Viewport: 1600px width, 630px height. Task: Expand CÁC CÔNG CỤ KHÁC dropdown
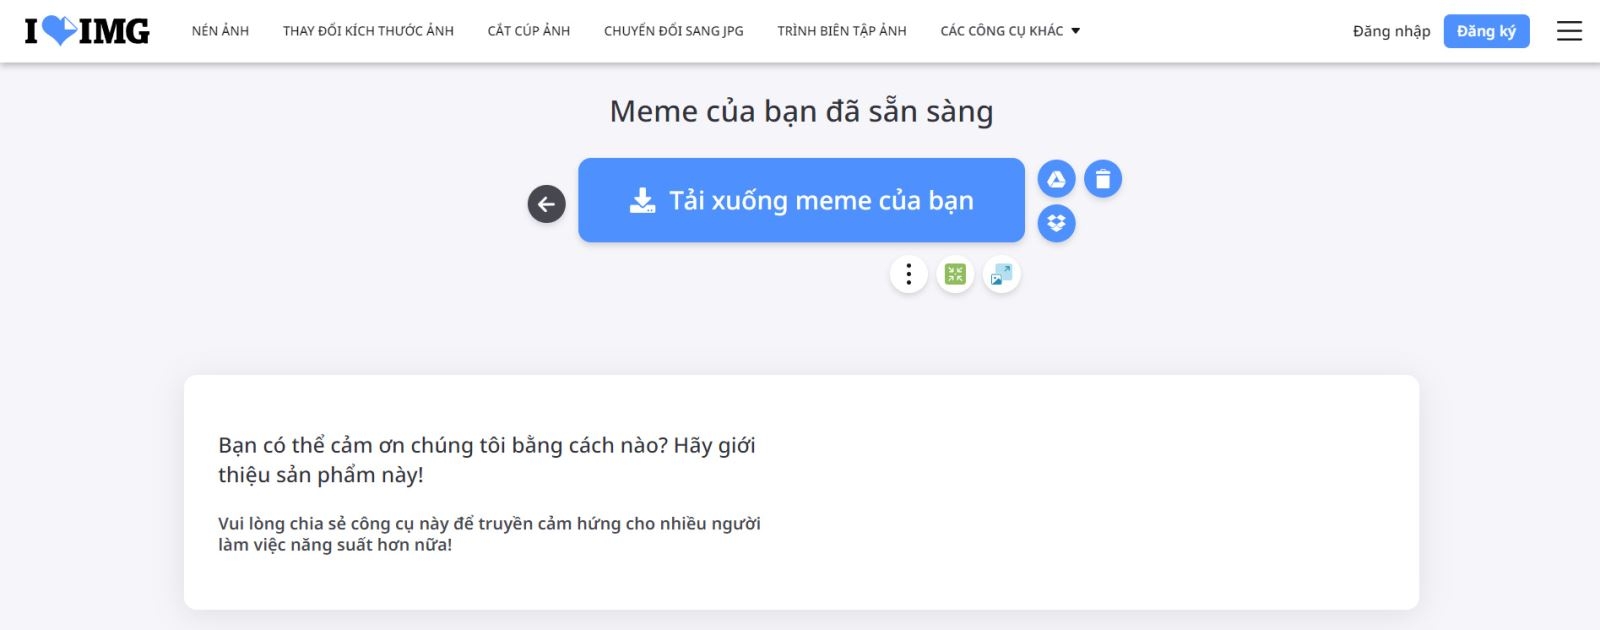(x=1010, y=31)
